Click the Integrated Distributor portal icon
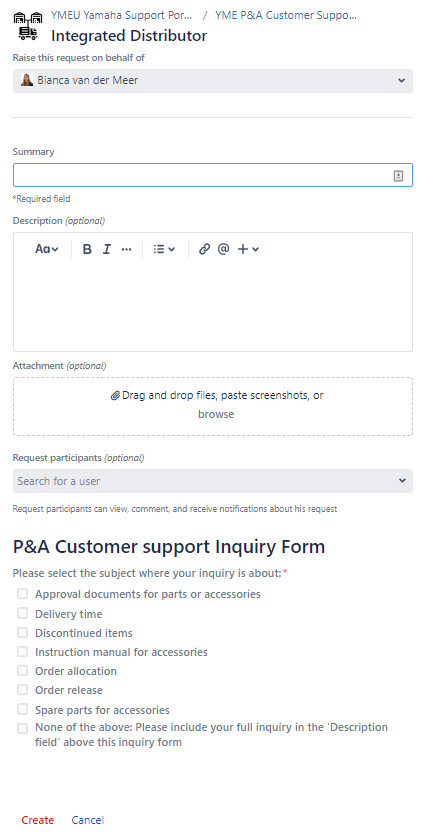 tap(28, 26)
